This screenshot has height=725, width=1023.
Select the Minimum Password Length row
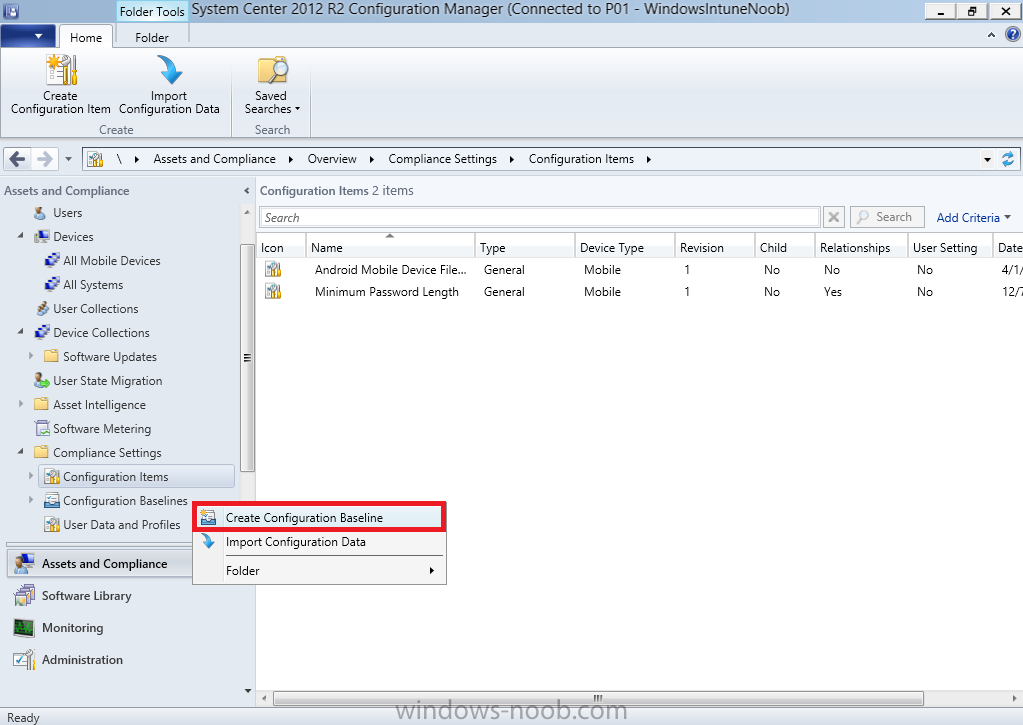click(639, 292)
